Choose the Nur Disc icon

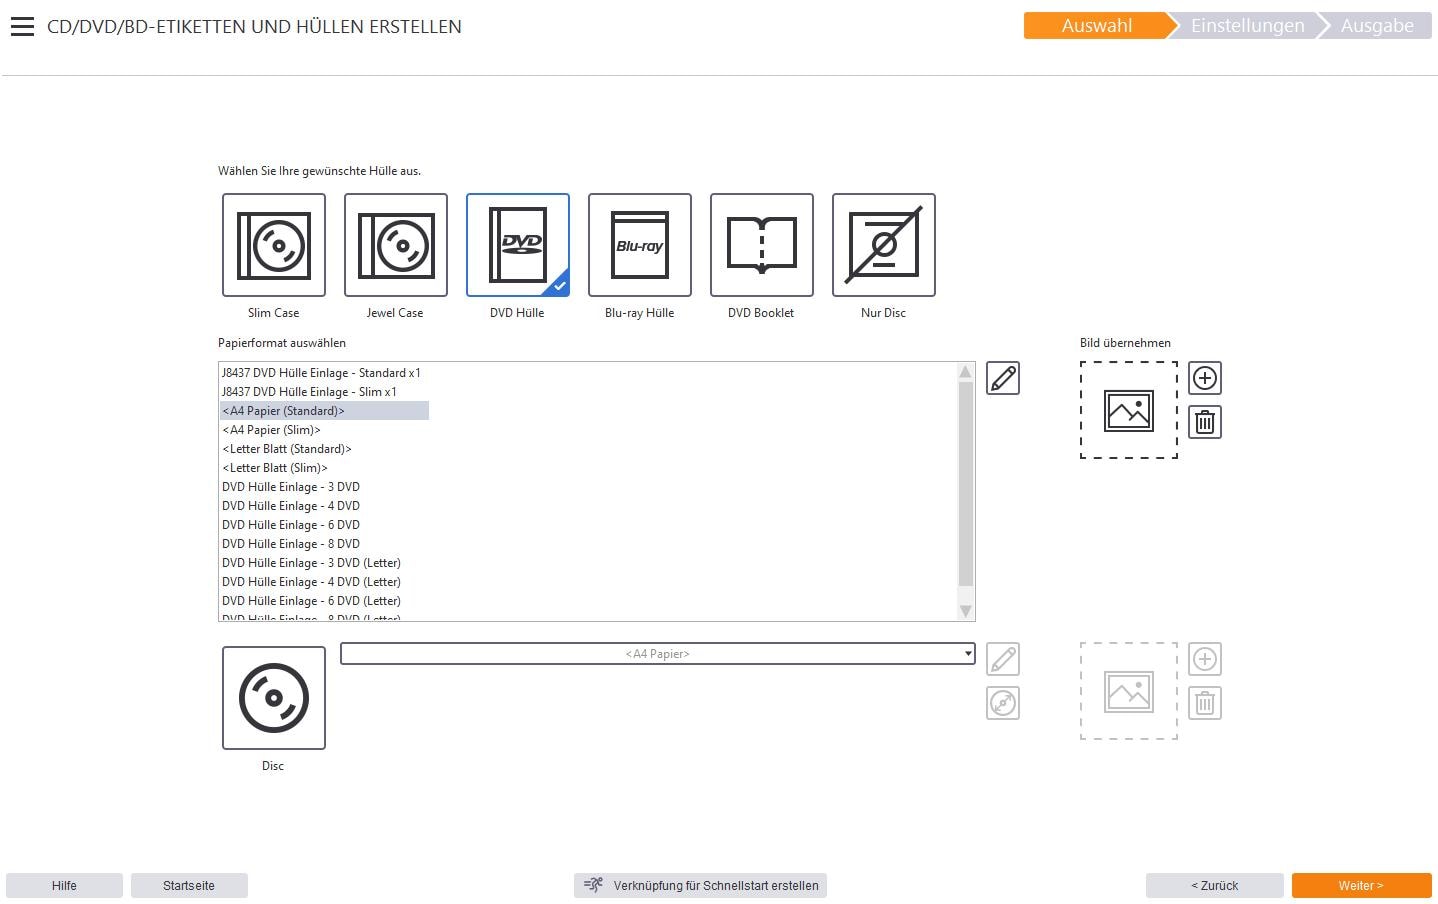coord(884,245)
